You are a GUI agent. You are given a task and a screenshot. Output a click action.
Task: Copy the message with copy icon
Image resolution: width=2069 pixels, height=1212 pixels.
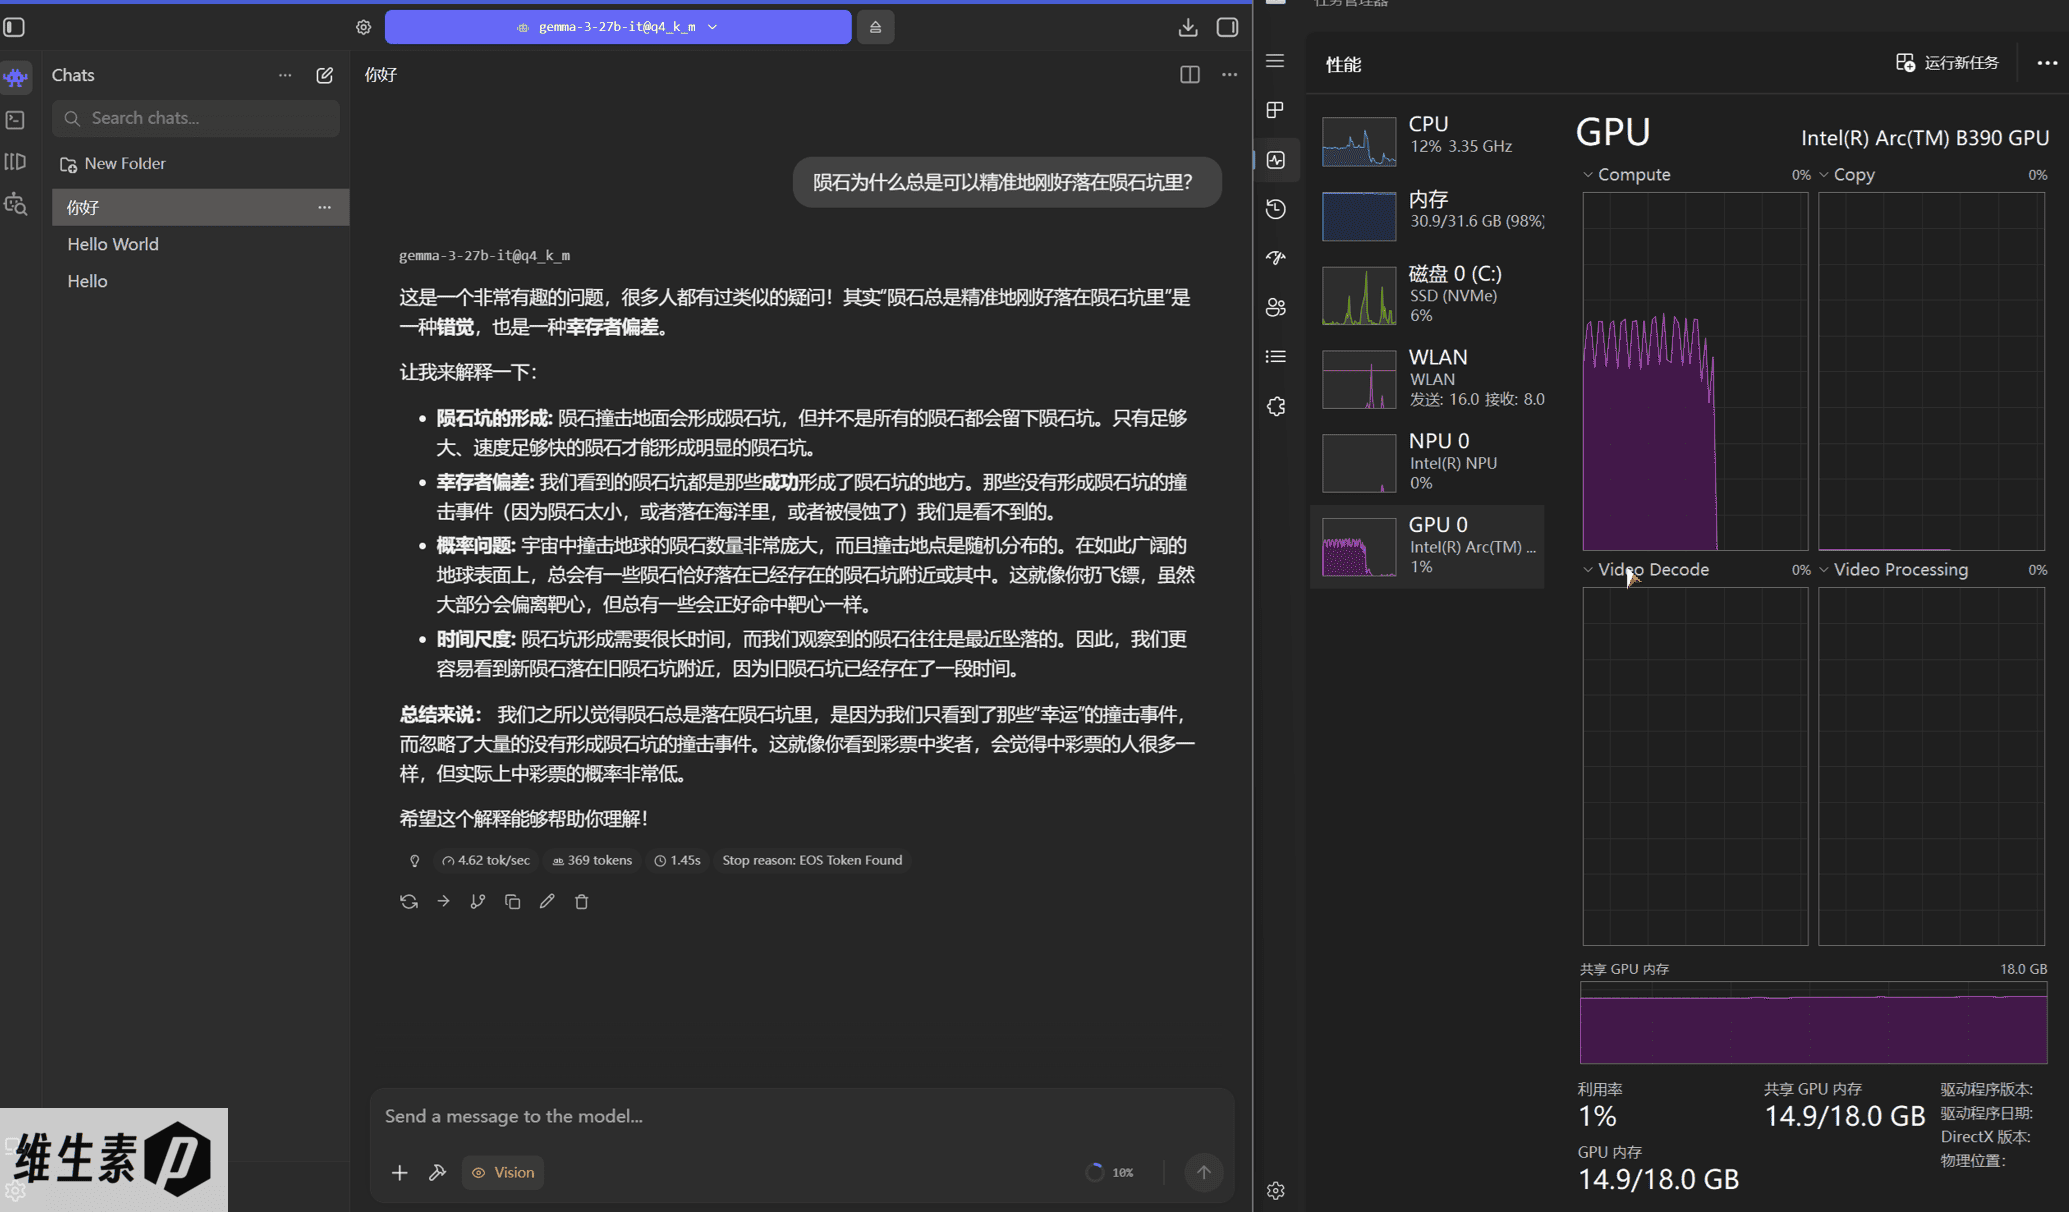click(512, 902)
